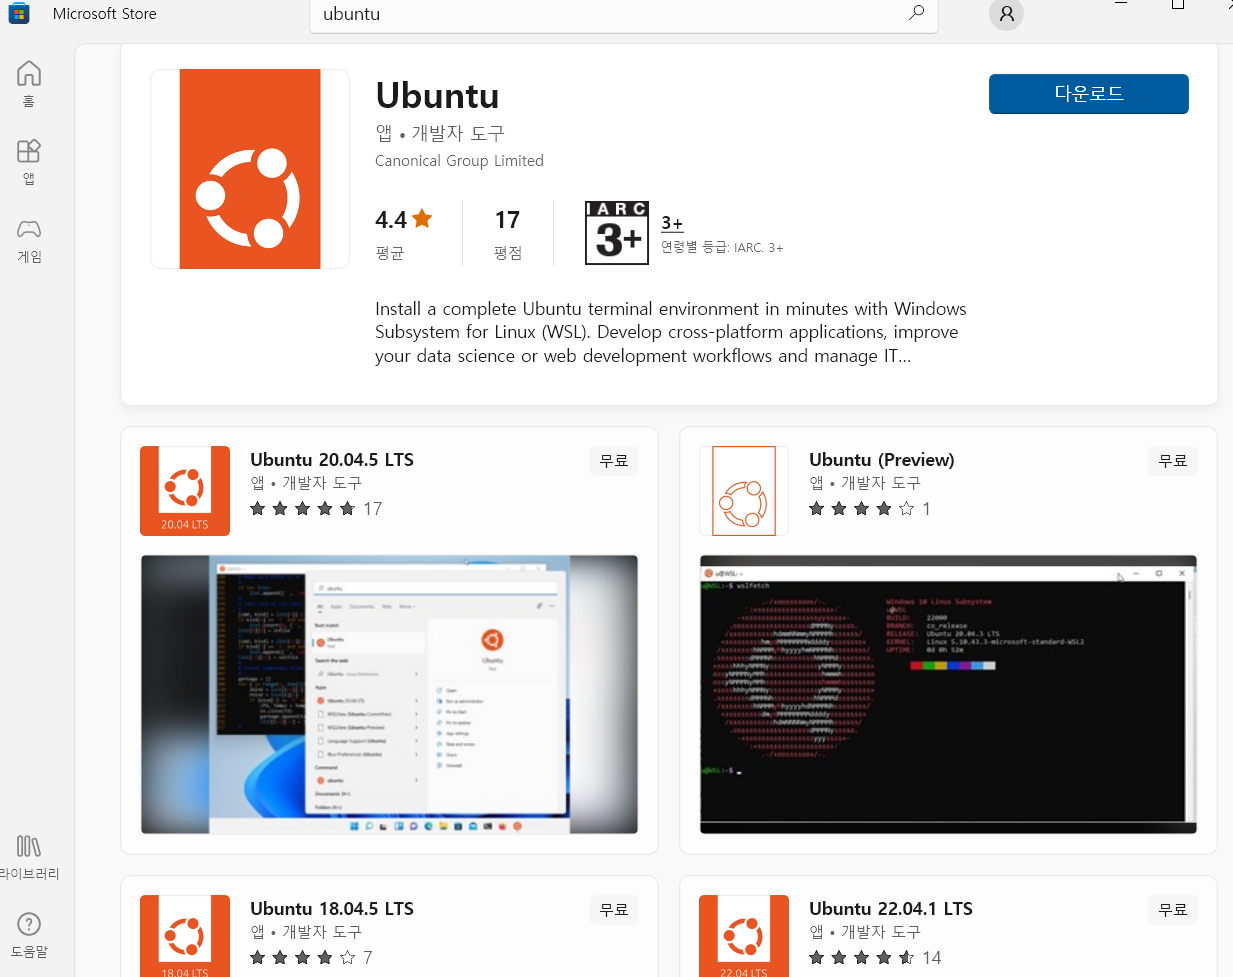Click the Ubuntu 18.04 LTS app icon

[185, 936]
